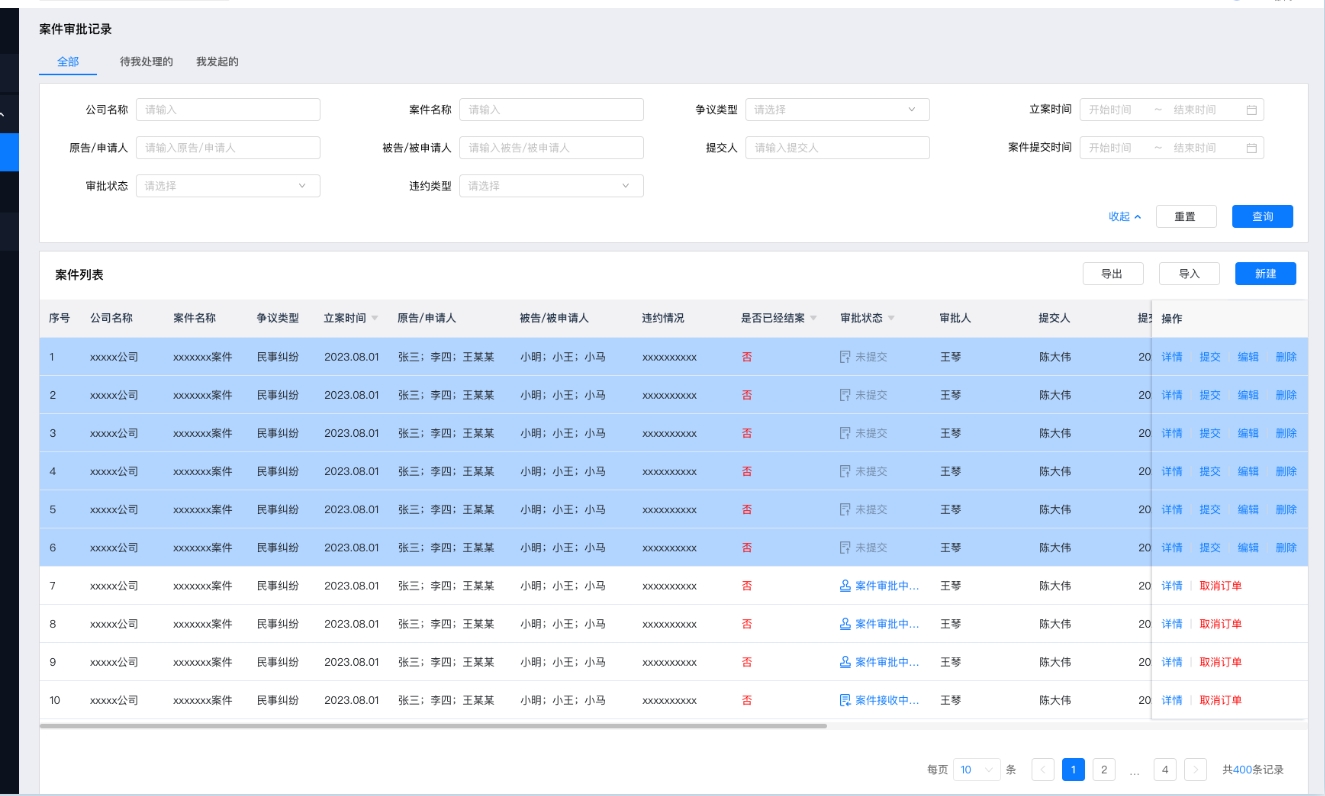The image size is (1325, 796).
Task: Click 提交 link in row 6
Action: [x=1210, y=547]
